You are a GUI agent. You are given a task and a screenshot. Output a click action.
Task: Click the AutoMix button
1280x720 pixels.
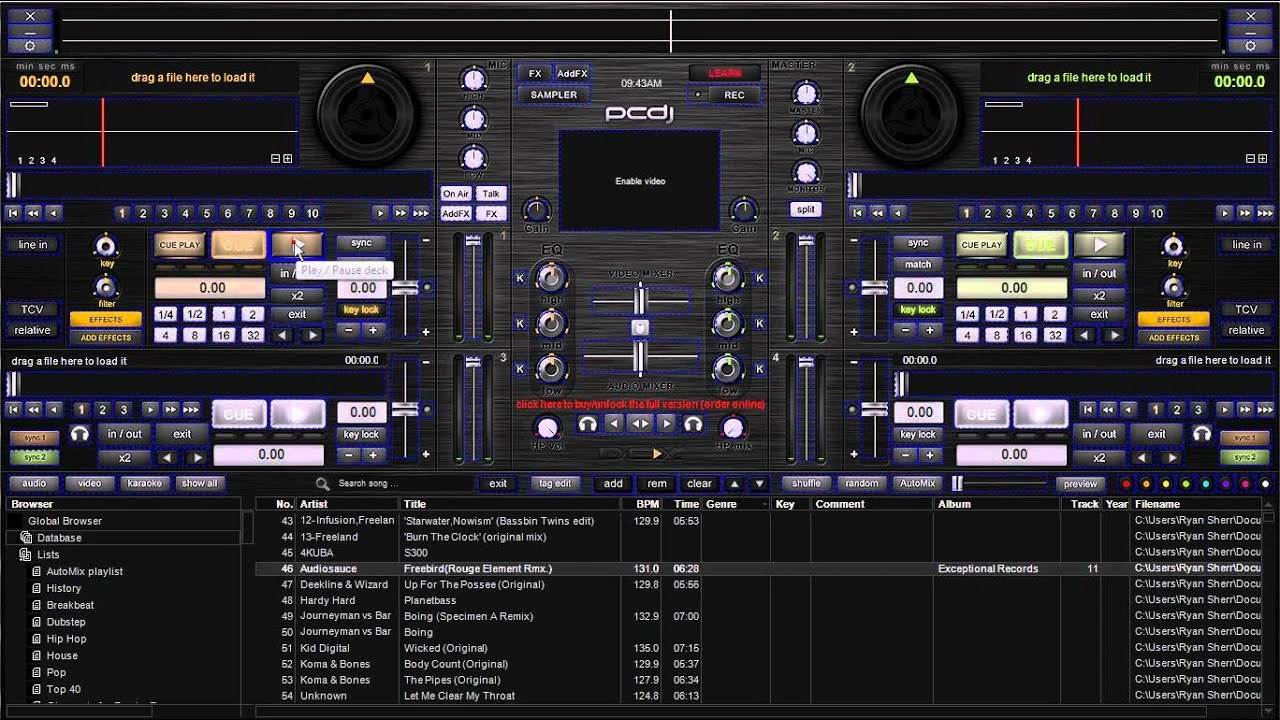point(917,484)
